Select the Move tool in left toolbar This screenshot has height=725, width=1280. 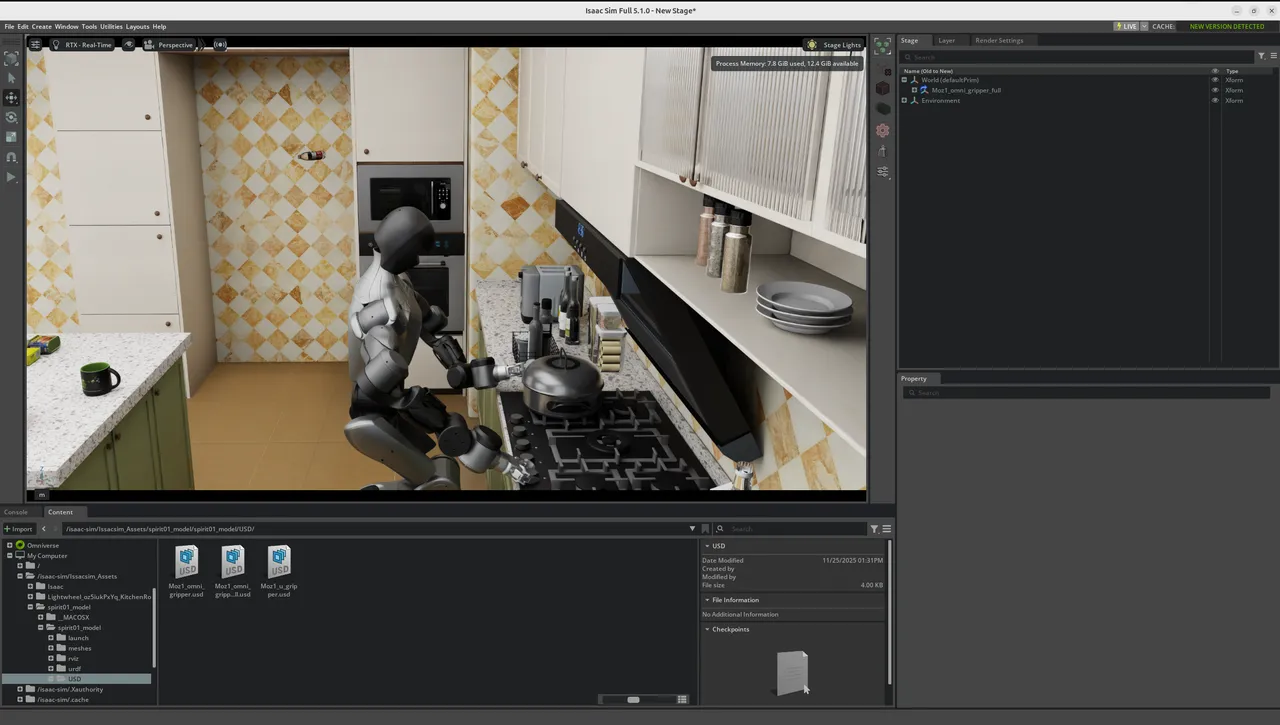[11, 97]
